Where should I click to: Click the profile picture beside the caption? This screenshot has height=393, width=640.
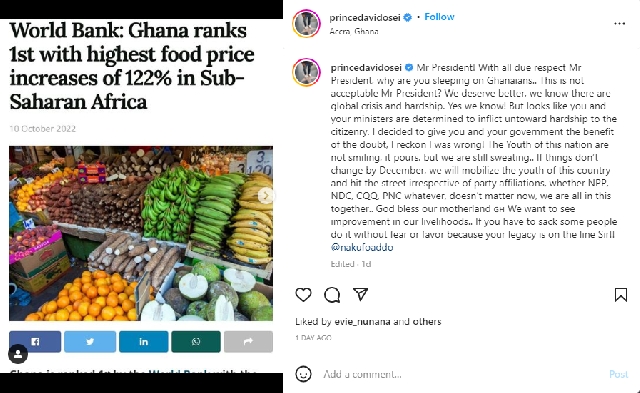coord(307,72)
